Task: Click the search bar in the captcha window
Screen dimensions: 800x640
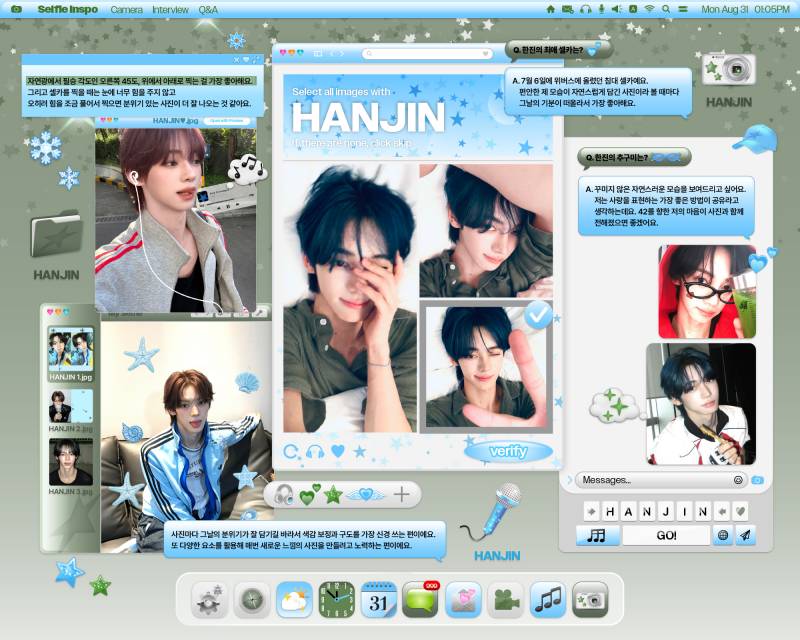Action: pos(428,54)
